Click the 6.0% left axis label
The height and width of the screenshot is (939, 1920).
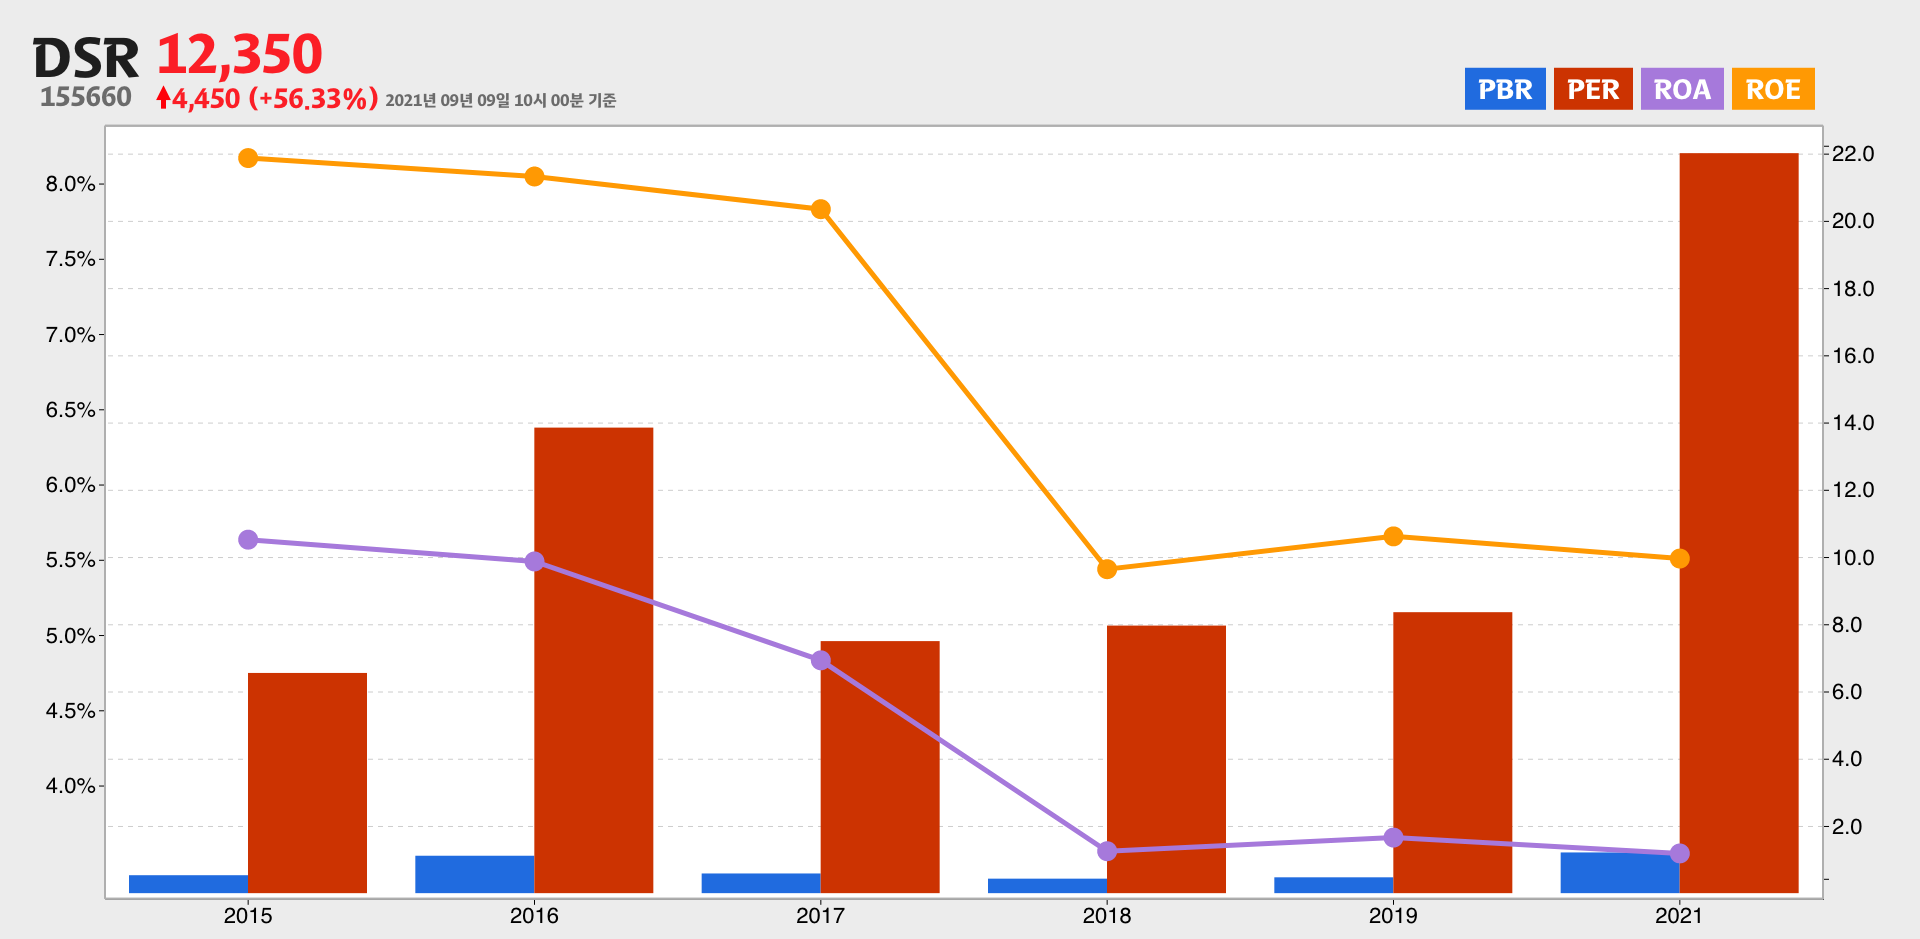[70, 485]
